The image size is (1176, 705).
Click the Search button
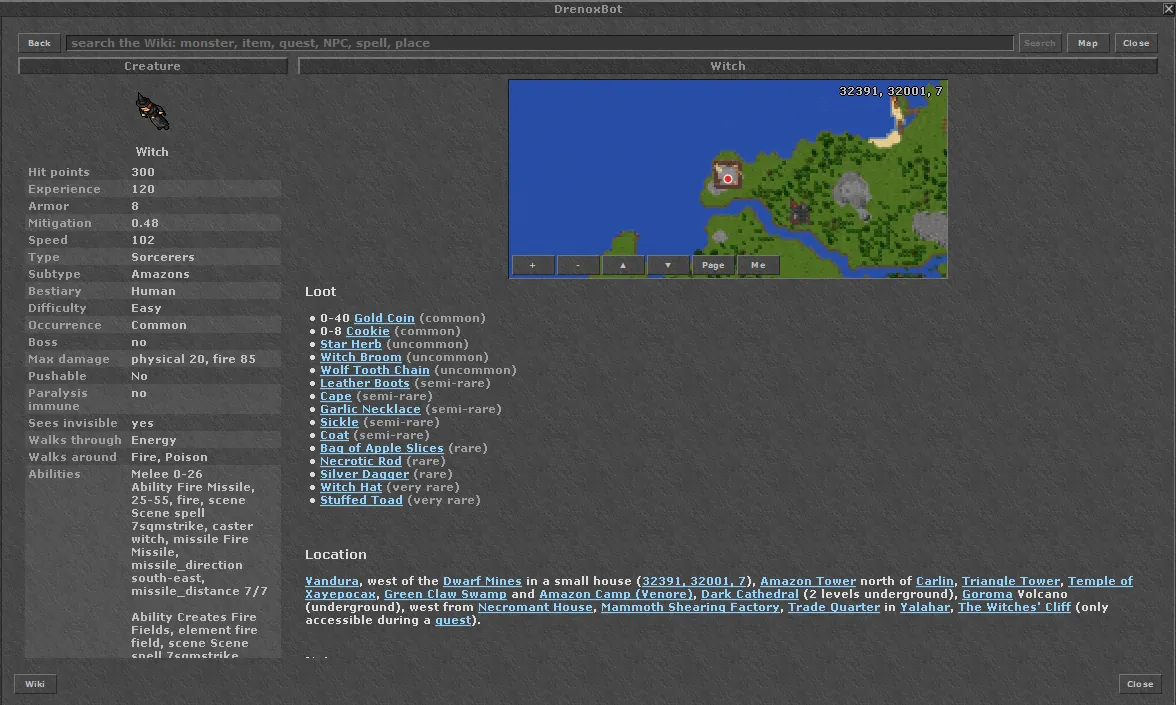click(1040, 44)
